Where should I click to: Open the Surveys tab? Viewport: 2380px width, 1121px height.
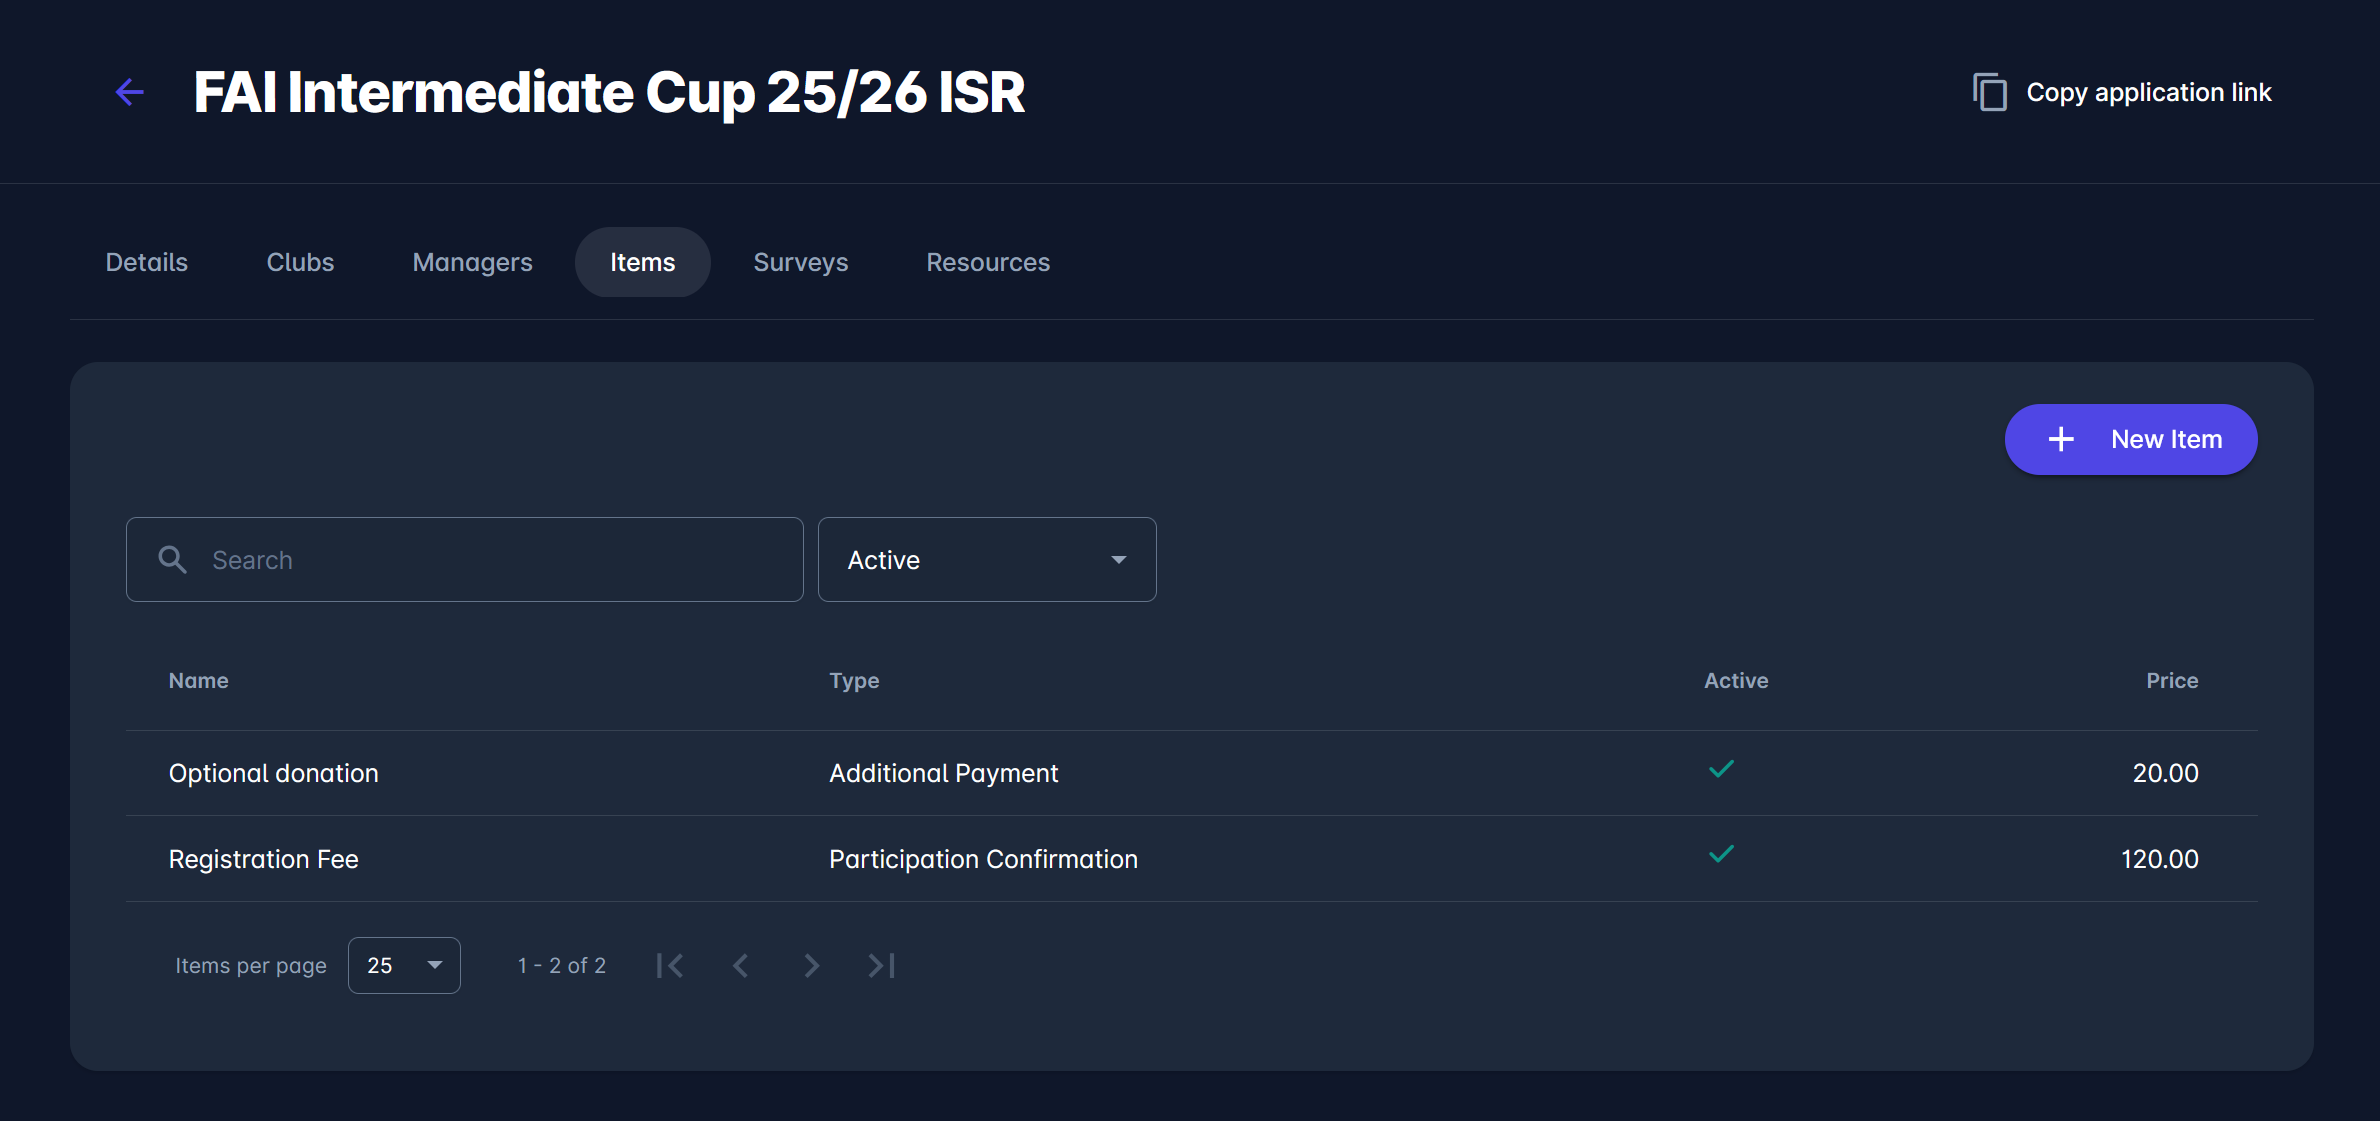(800, 262)
